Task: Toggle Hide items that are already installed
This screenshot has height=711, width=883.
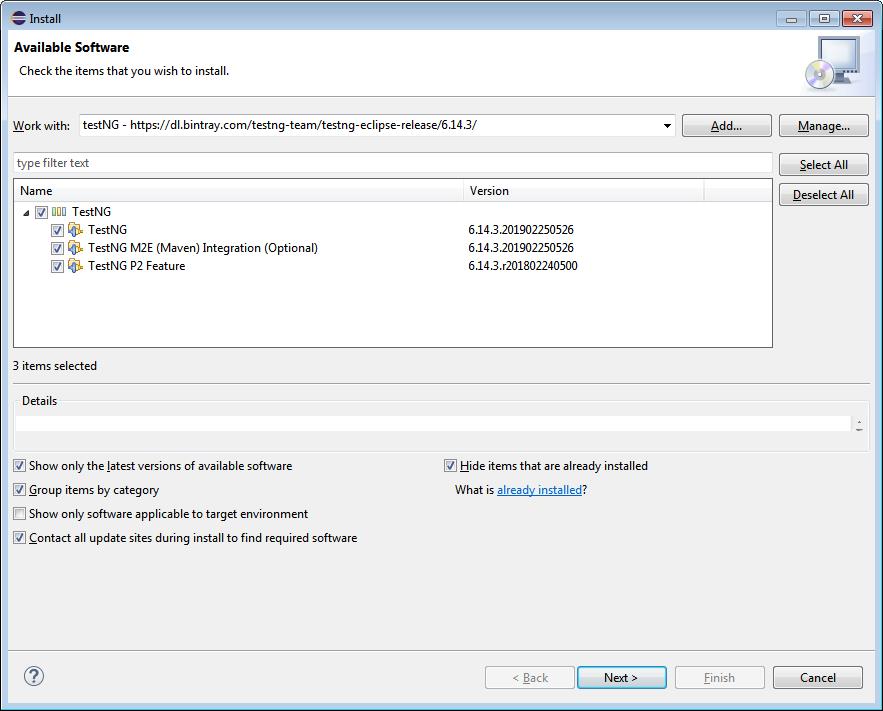Action: (450, 466)
